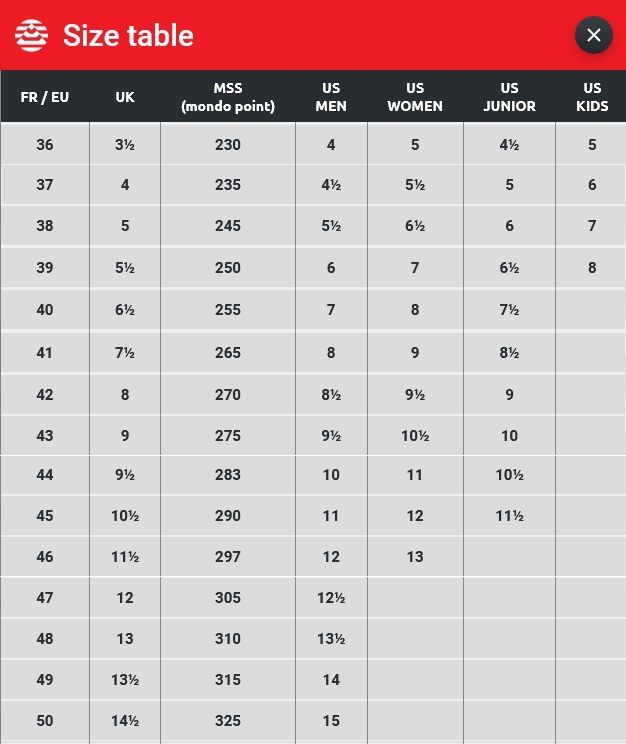
Task: Select US Women size 13 cell
Action: click(415, 557)
